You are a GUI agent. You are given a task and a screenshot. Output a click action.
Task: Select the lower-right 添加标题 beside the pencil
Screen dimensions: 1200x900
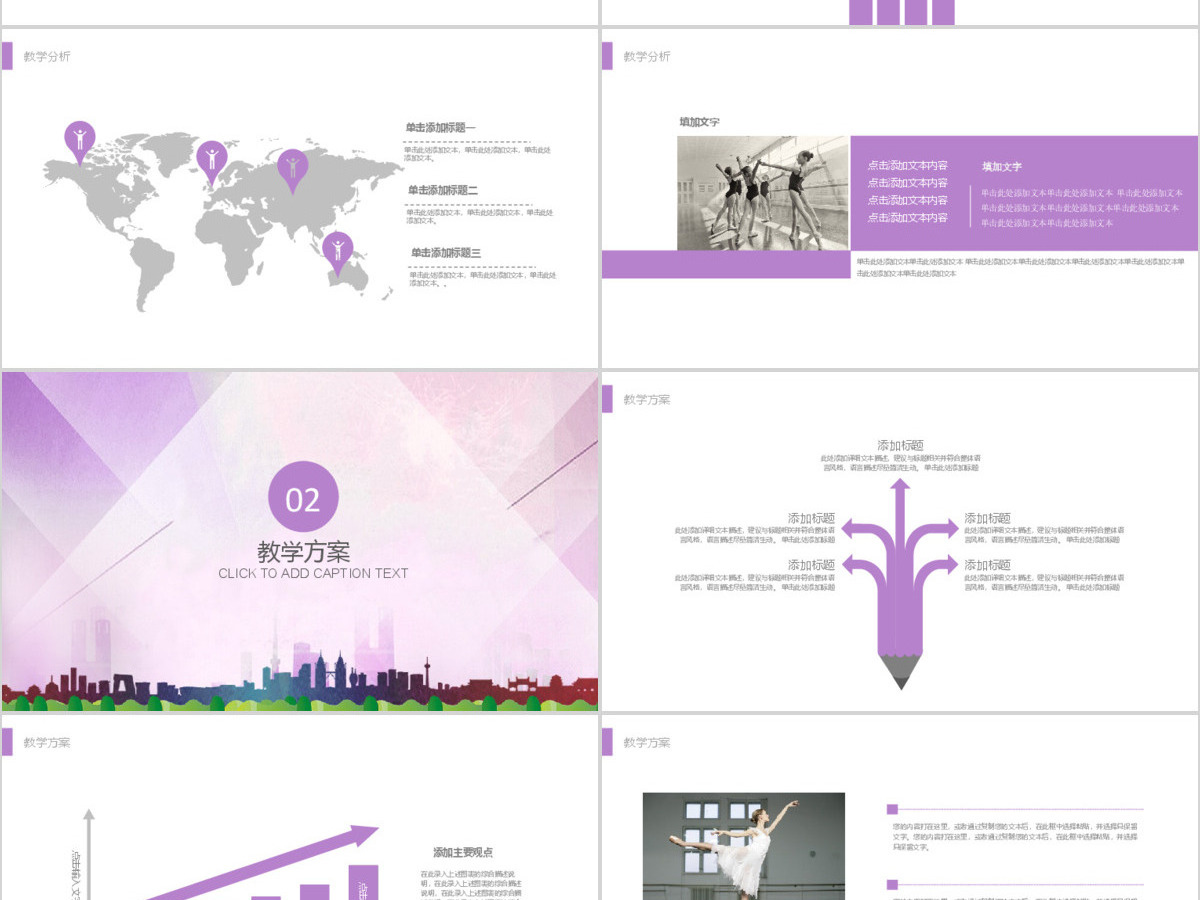coord(987,565)
